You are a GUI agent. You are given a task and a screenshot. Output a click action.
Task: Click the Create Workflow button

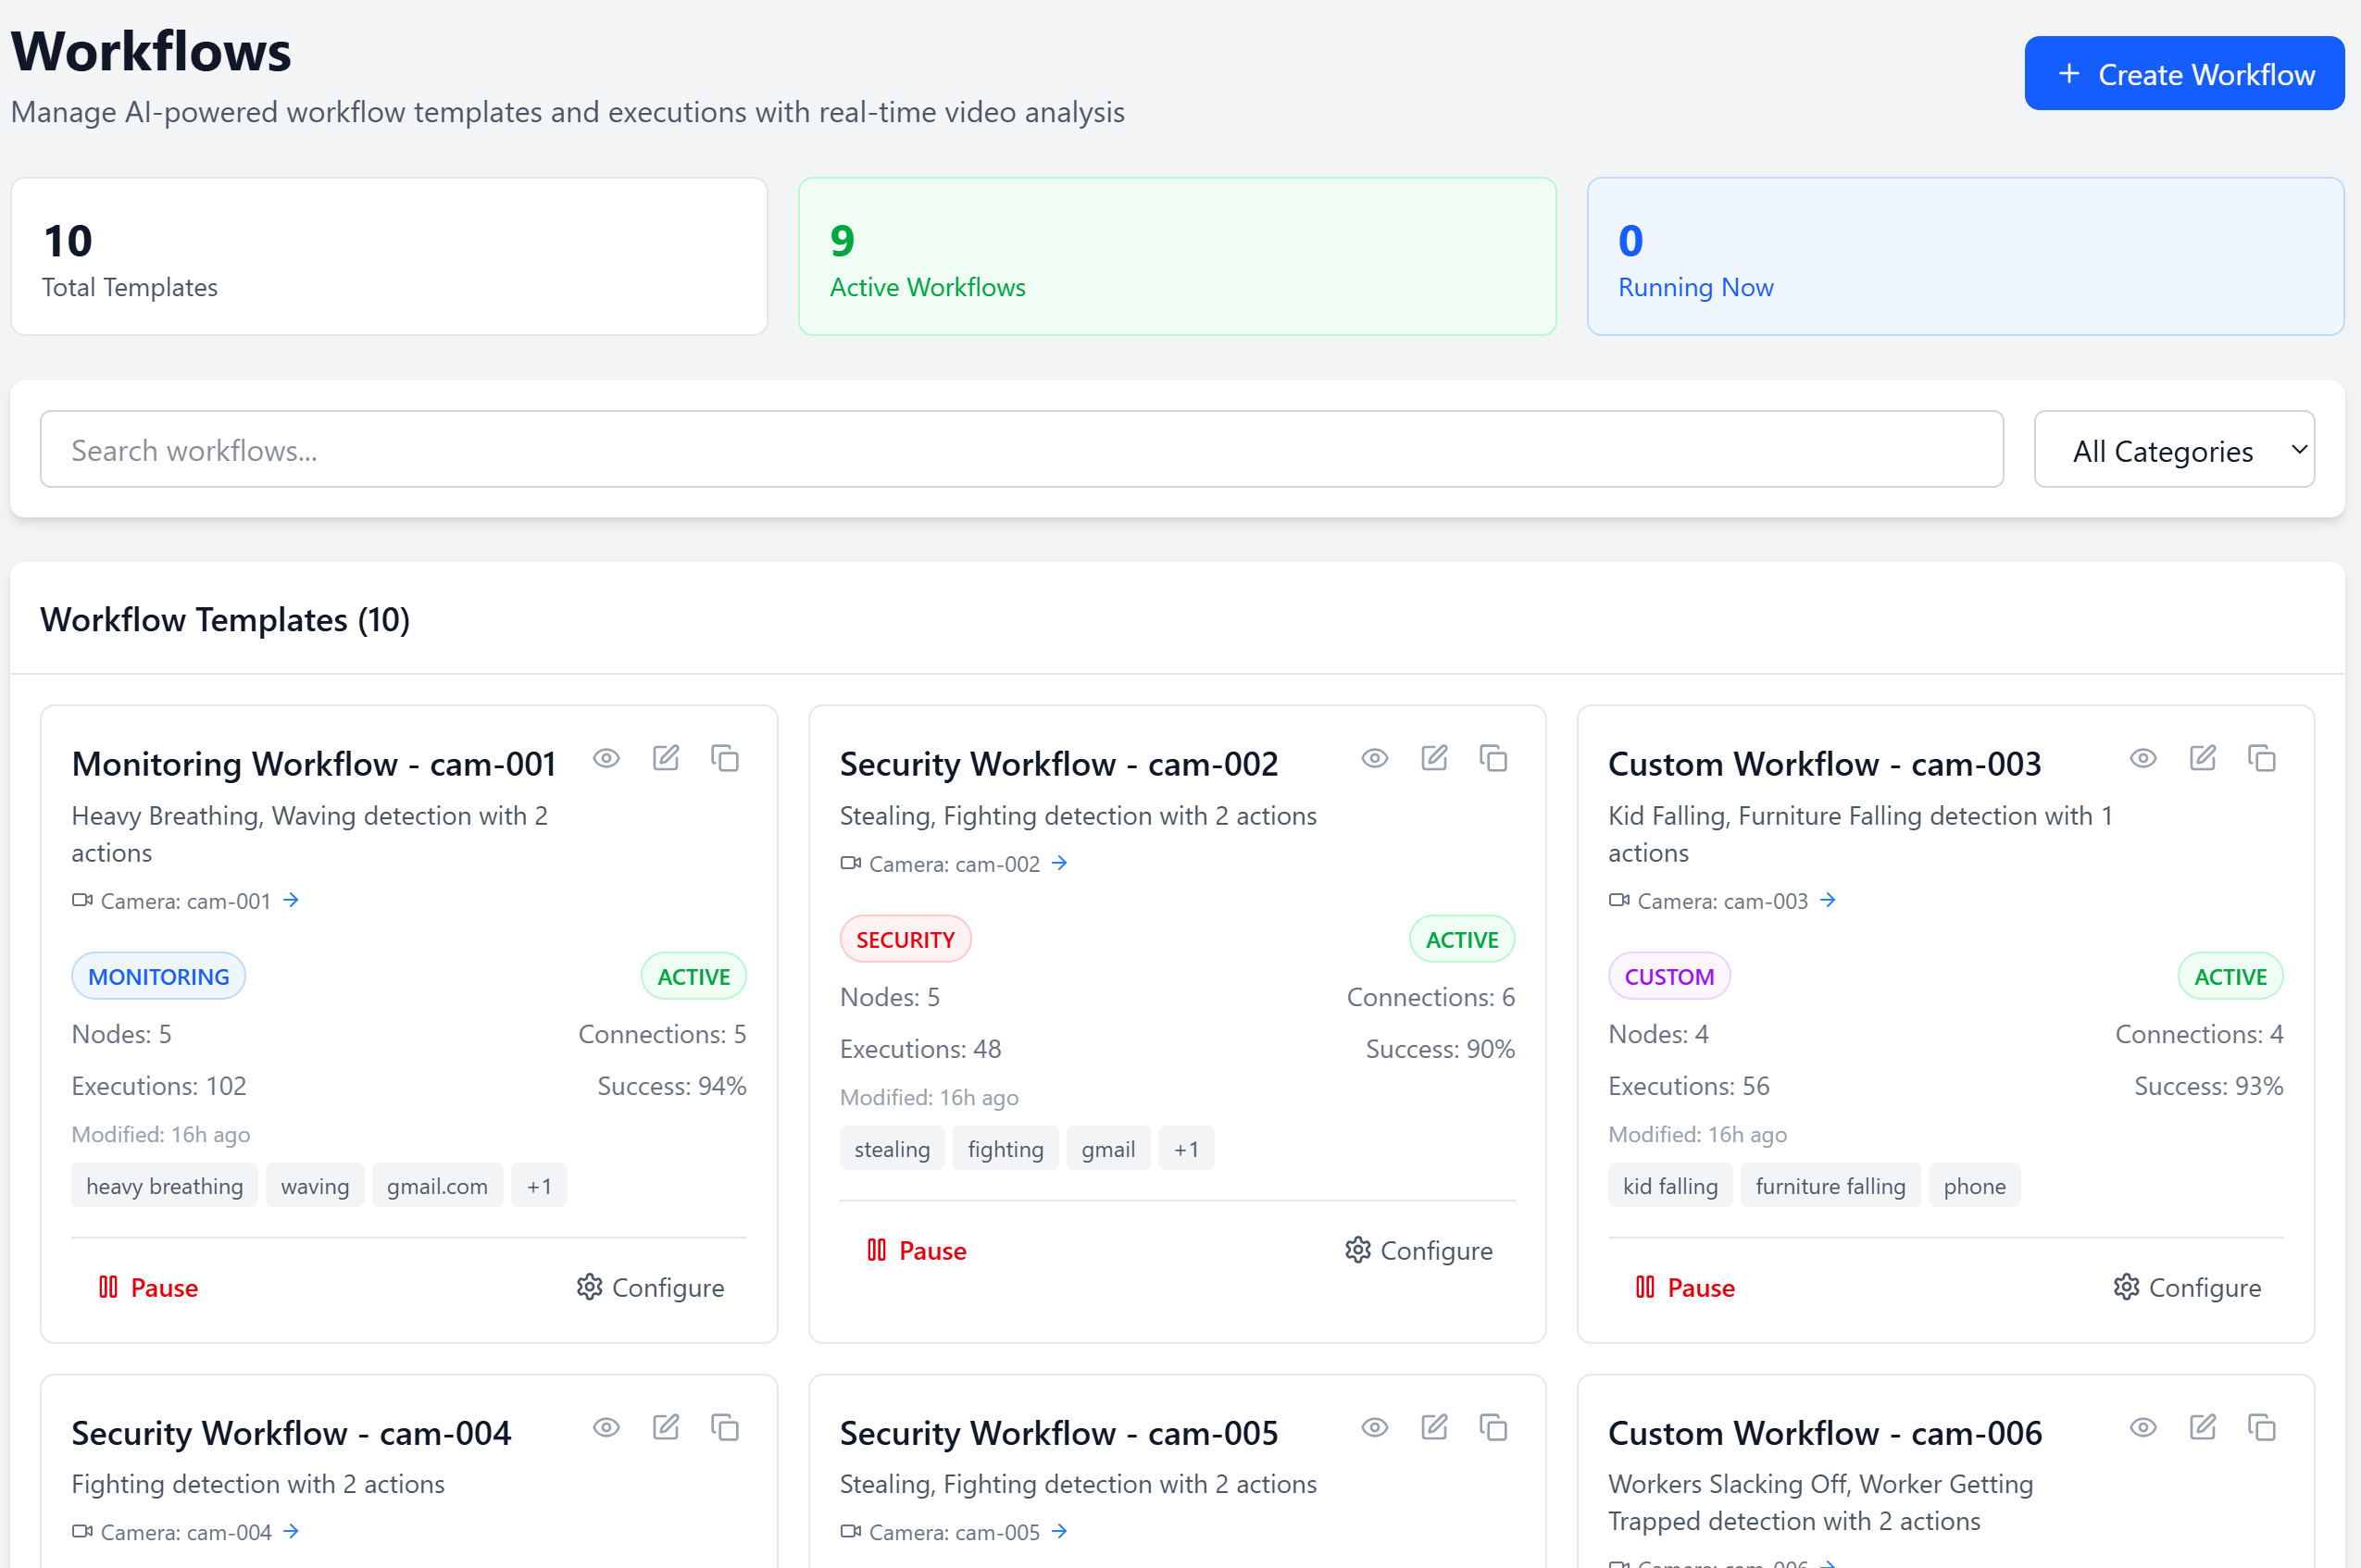tap(2184, 74)
